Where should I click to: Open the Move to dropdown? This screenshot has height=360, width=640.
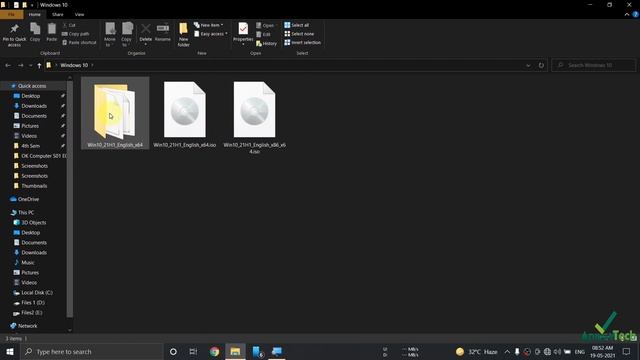pyautogui.click(x=110, y=35)
